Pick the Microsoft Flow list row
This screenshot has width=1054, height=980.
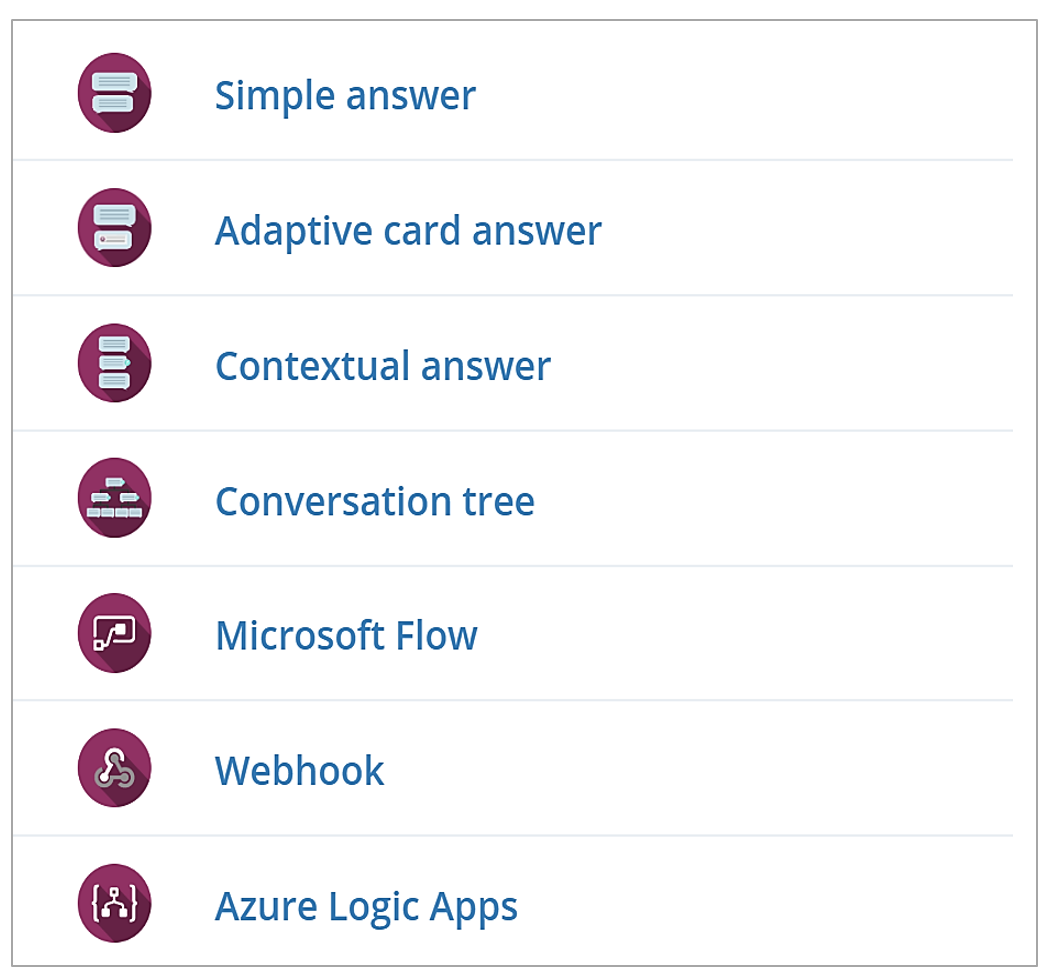pos(513,633)
